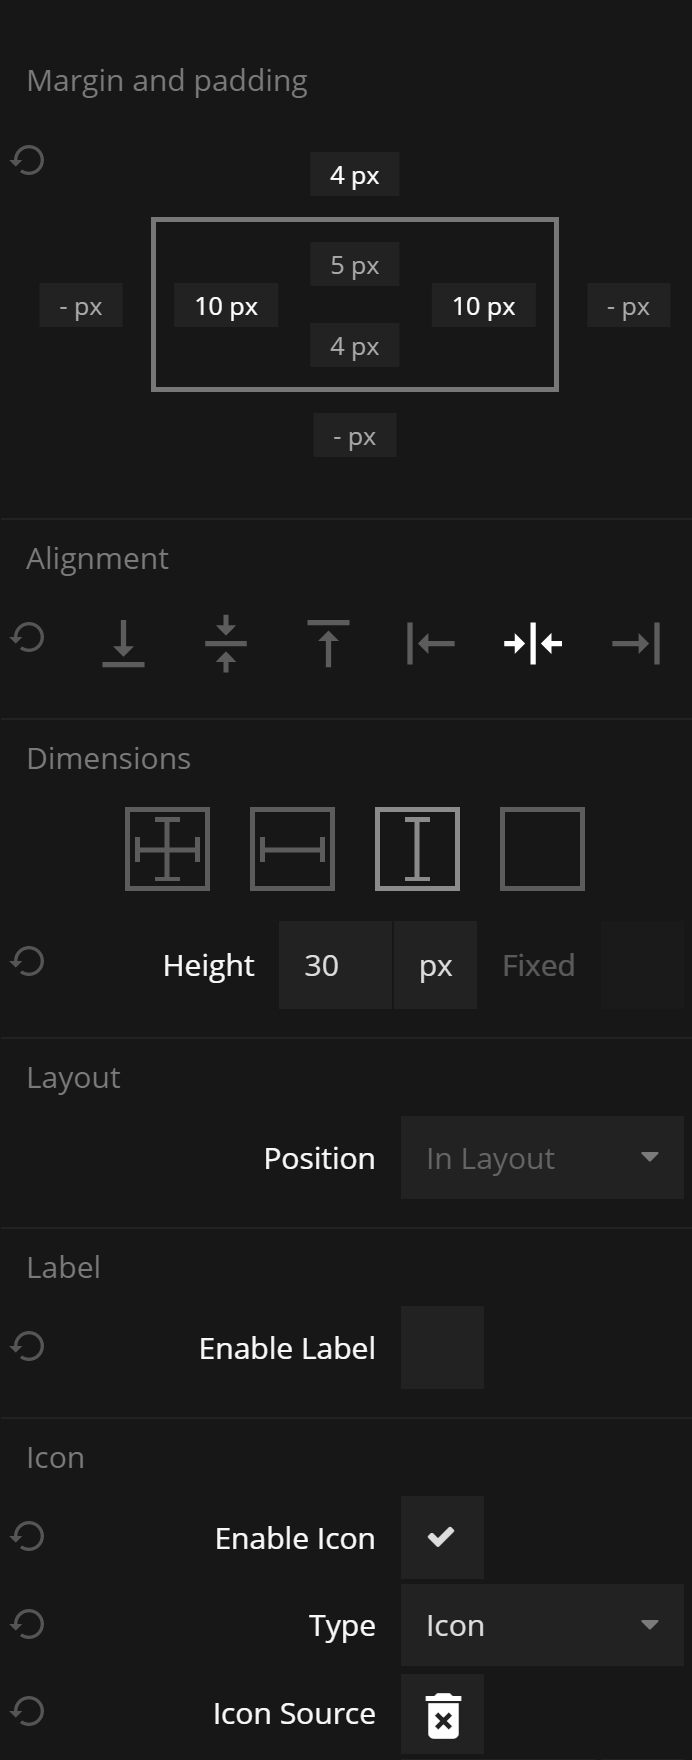The height and width of the screenshot is (1760, 692).
Task: Choose fill height dimension icon
Action: pos(417,849)
